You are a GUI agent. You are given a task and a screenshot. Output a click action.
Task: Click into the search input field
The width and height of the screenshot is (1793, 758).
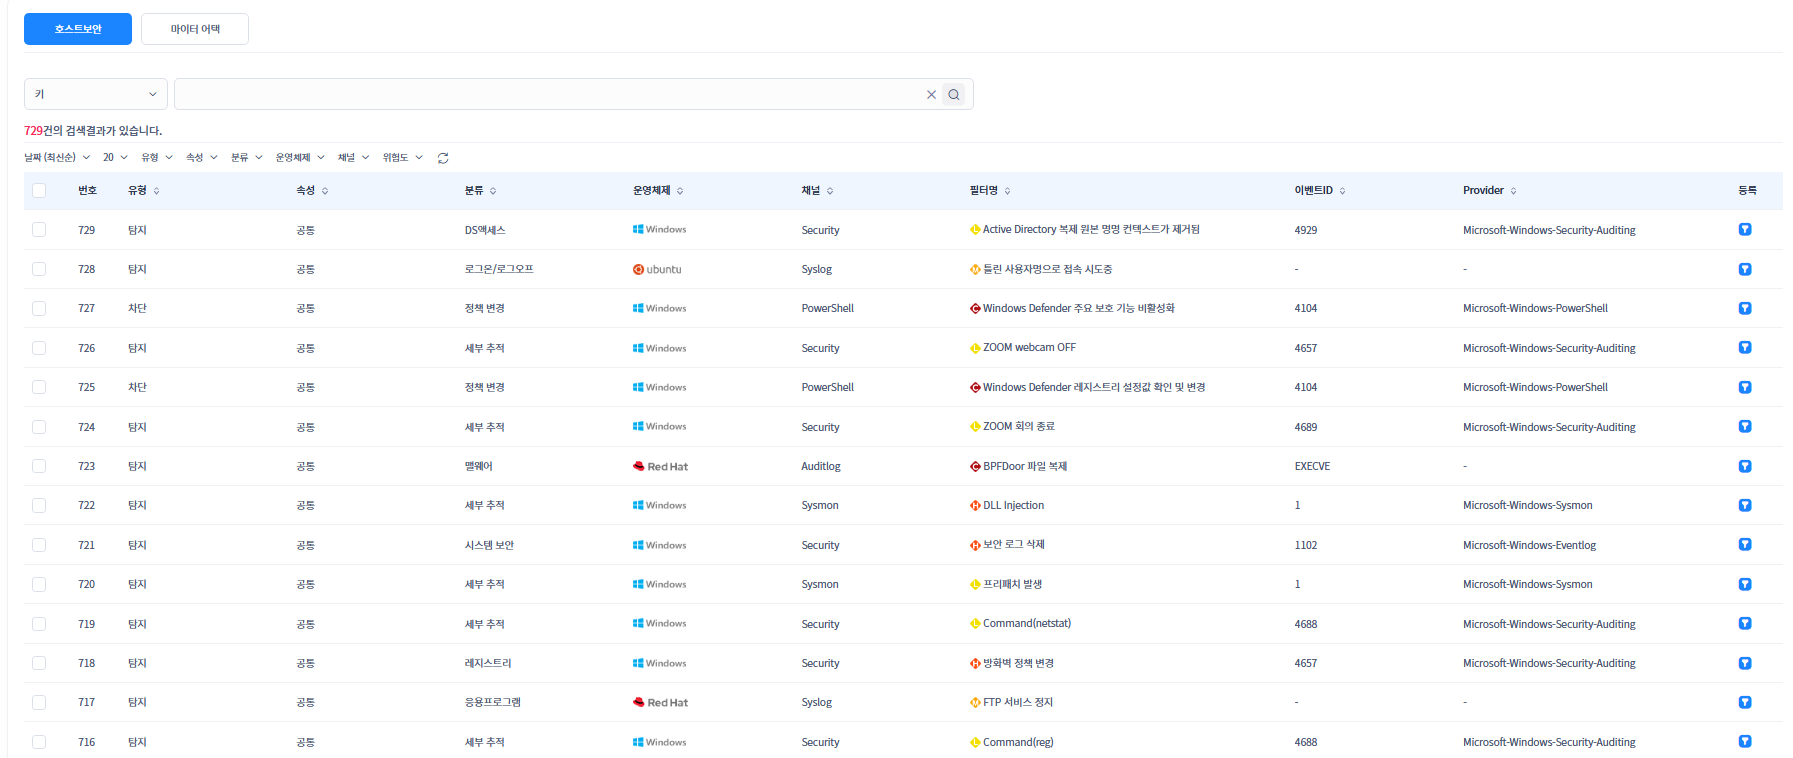point(550,94)
